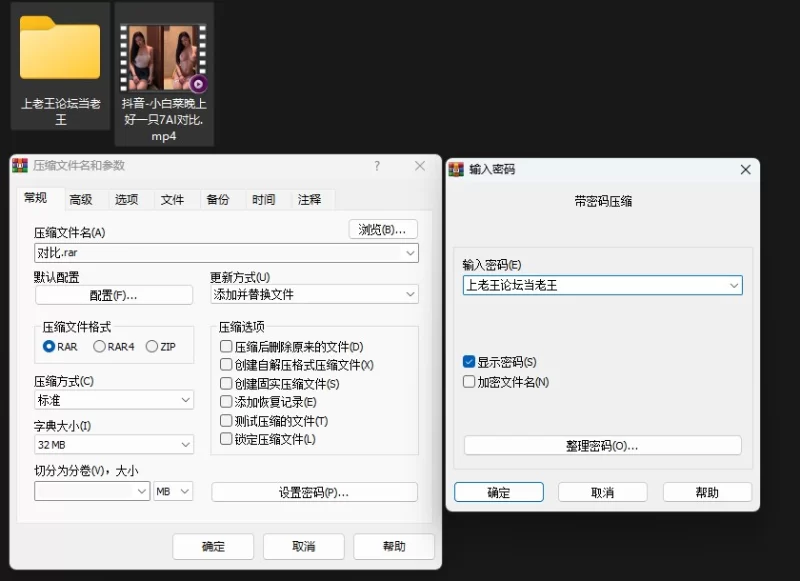Click the WinRAR icon in 输入密码 title bar
The height and width of the screenshot is (581, 800).
pyautogui.click(x=457, y=170)
